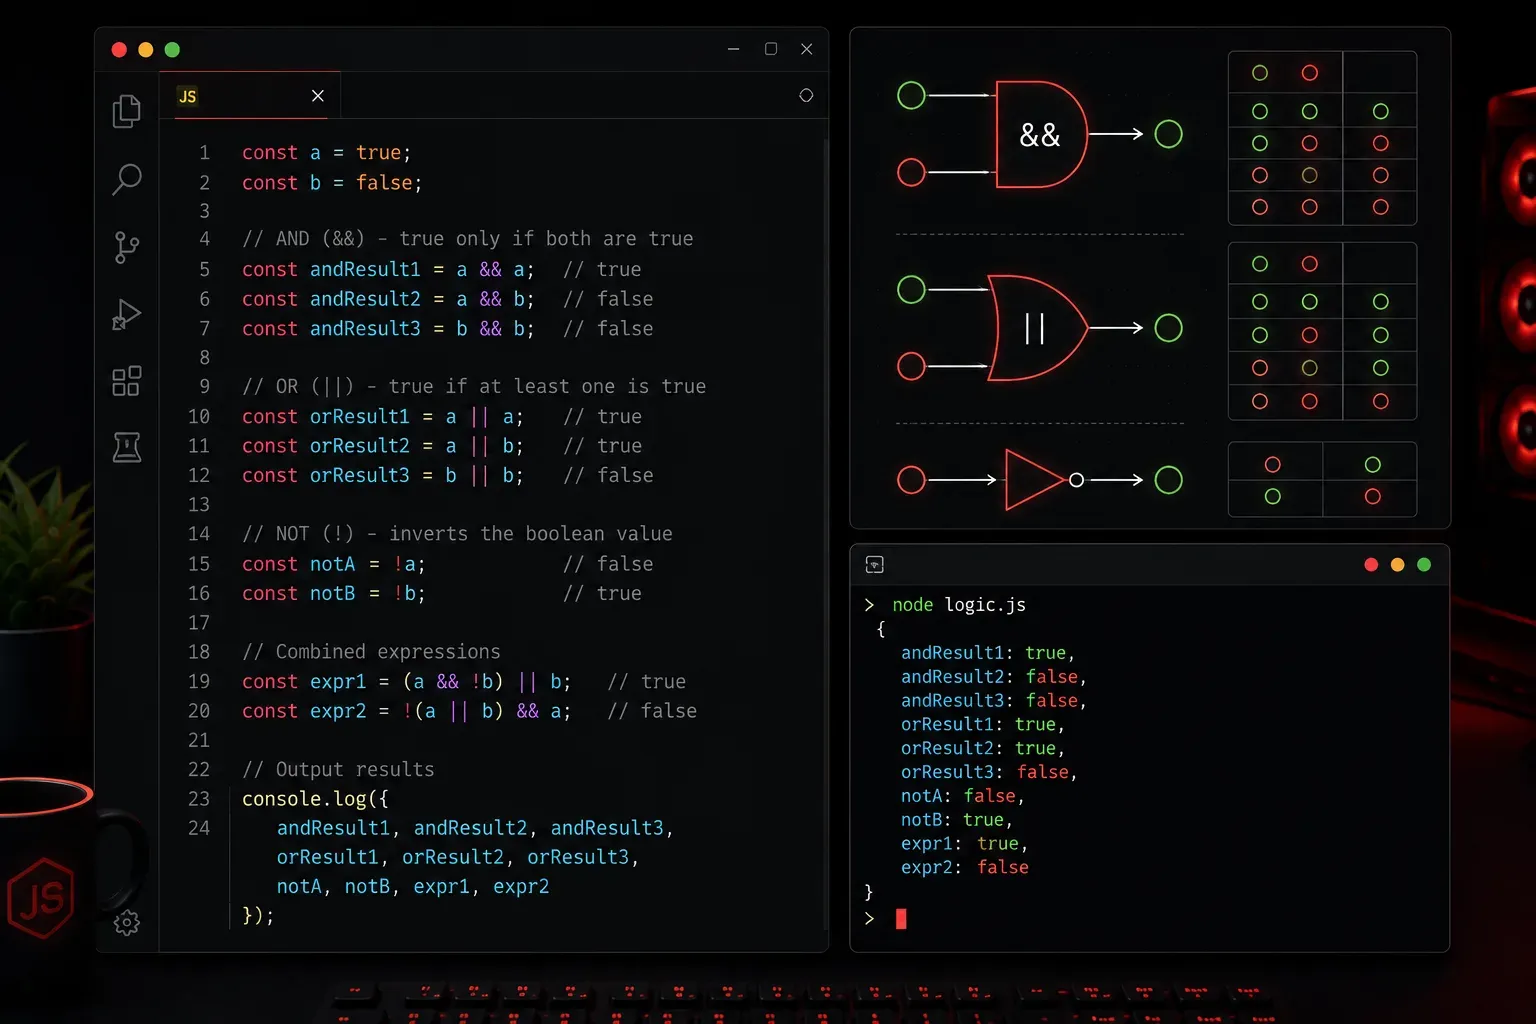The width and height of the screenshot is (1536, 1024).
Task: Click 'orResult1: true,' in terminal output
Action: coord(983,724)
